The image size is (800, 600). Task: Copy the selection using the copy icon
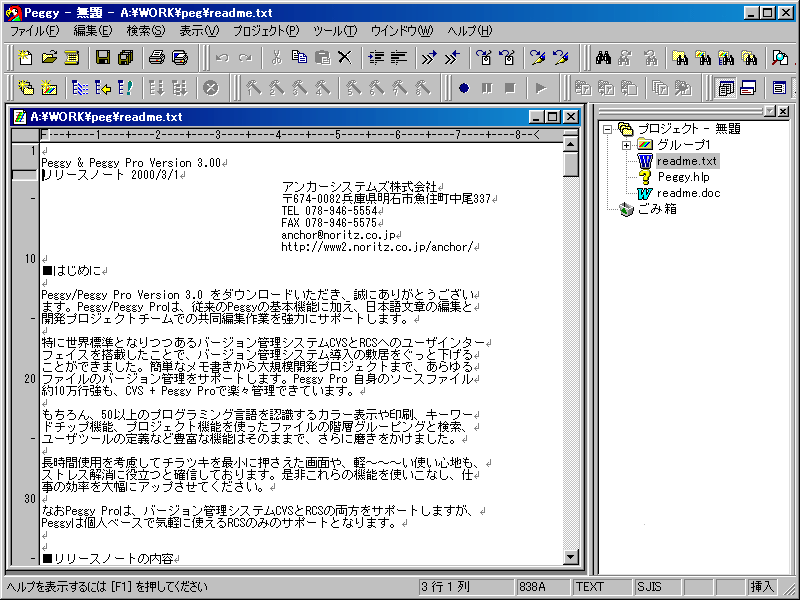299,58
